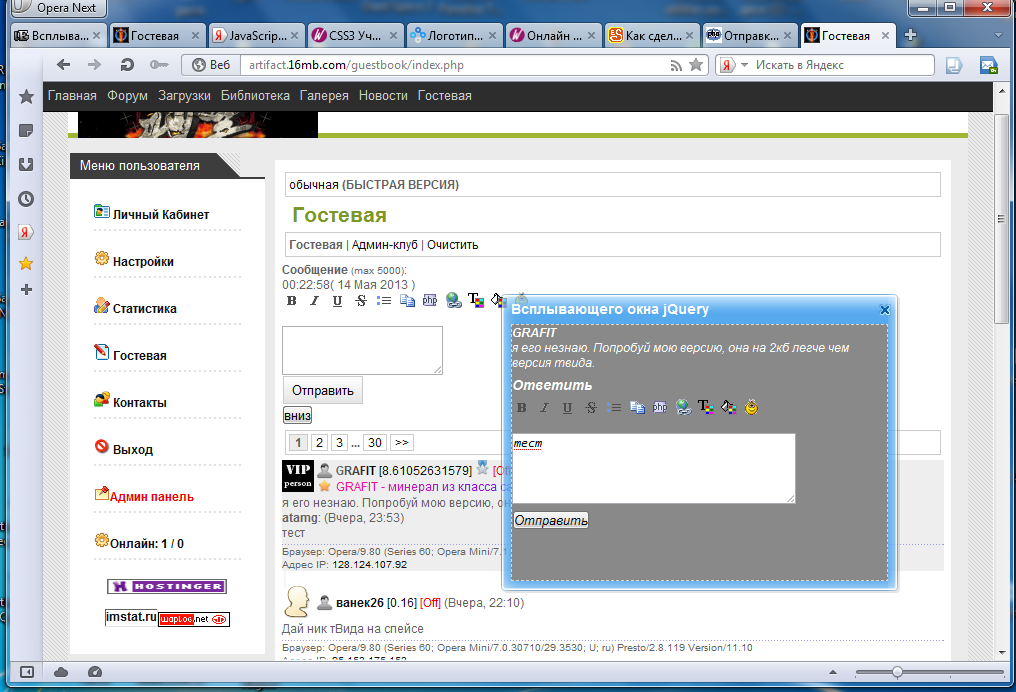The height and width of the screenshot is (692, 1016).
Task: Click the page vertical scrollbar
Action: pos(1002,218)
